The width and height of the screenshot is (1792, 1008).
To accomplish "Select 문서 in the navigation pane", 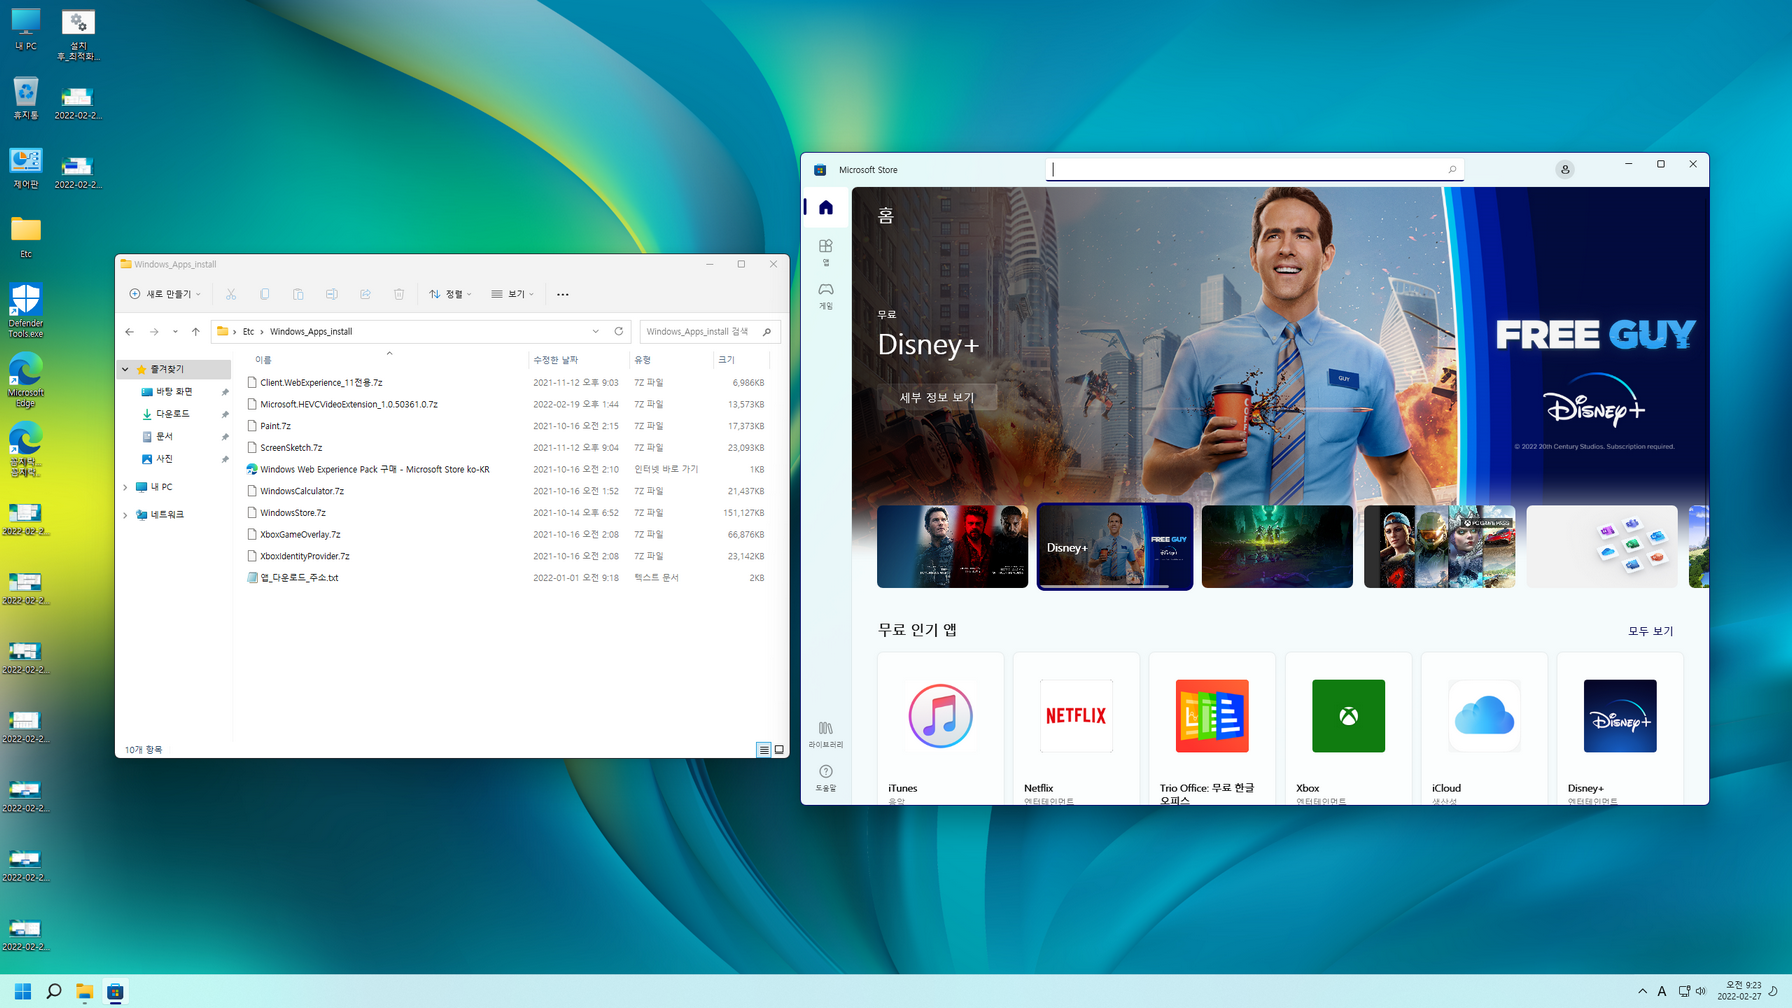I will pyautogui.click(x=163, y=437).
